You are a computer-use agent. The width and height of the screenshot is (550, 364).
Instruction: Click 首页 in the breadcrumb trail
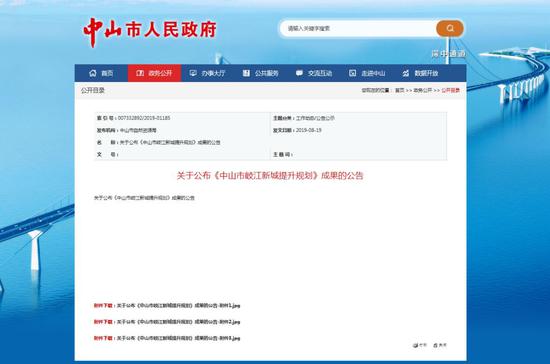click(400, 90)
